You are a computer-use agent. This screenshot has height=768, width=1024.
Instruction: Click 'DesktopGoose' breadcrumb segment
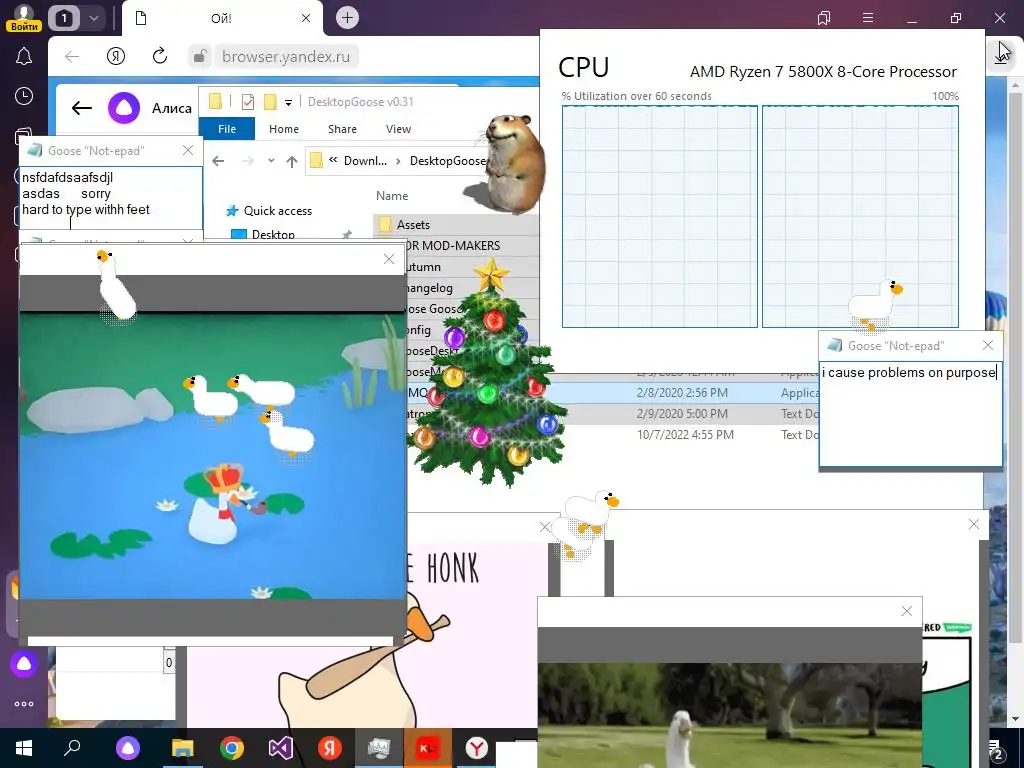(447, 161)
